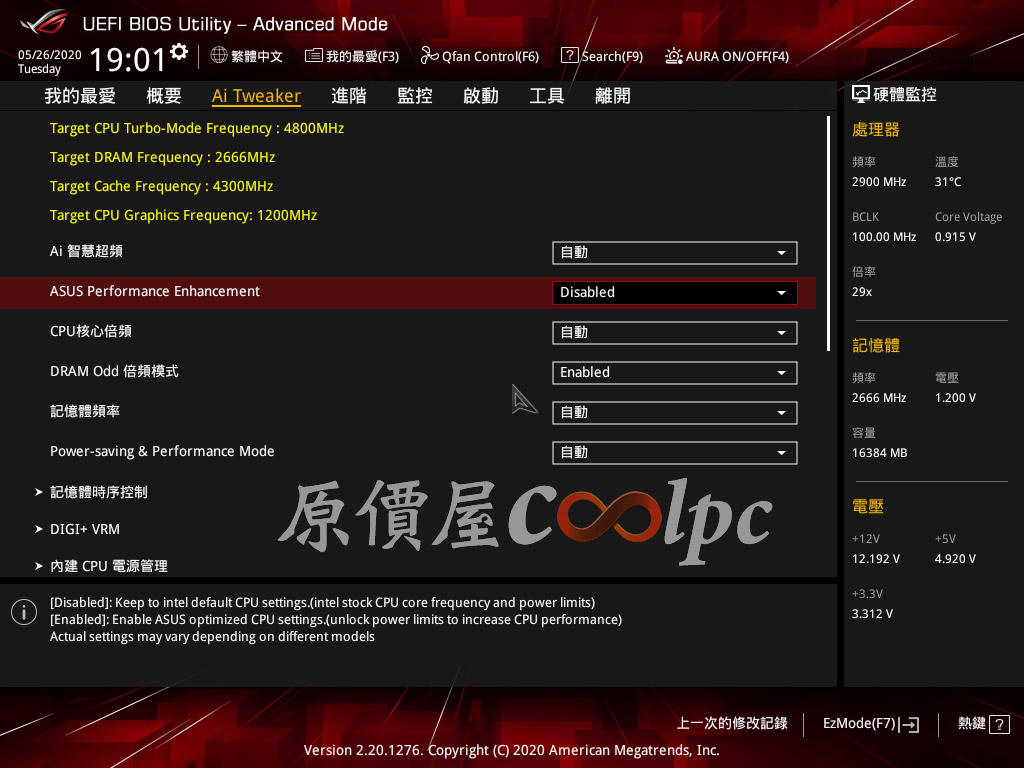Click Target CPU Turbo-Mode Frequency text
Image resolution: width=1024 pixels, height=768 pixels.
(197, 129)
